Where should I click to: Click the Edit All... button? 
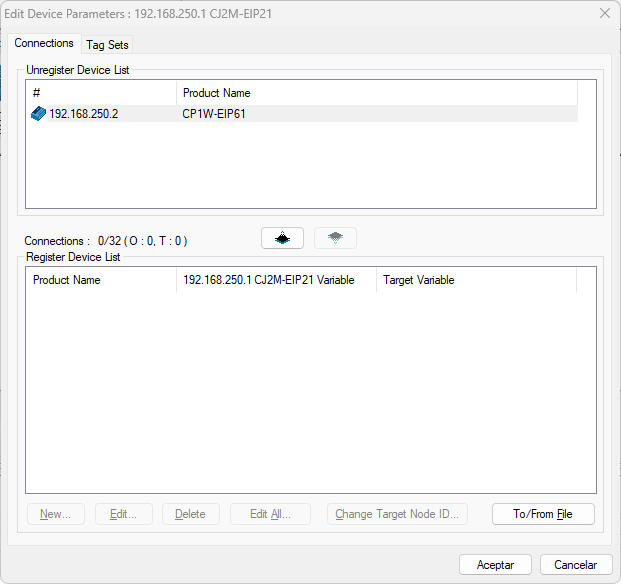270,514
